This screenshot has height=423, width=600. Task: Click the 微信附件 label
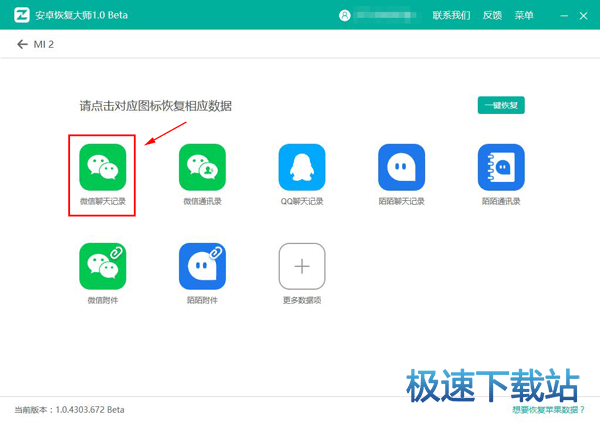click(x=103, y=301)
